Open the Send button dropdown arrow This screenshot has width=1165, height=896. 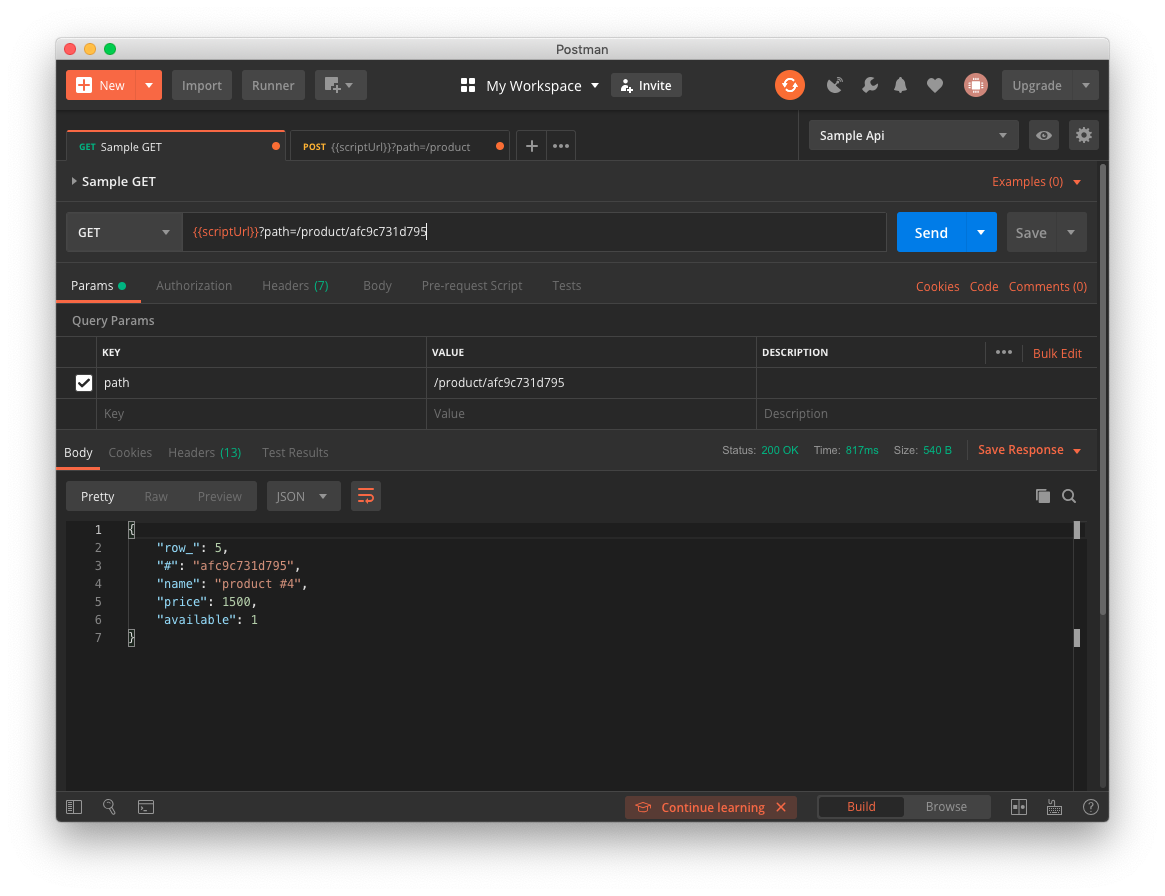coord(981,233)
